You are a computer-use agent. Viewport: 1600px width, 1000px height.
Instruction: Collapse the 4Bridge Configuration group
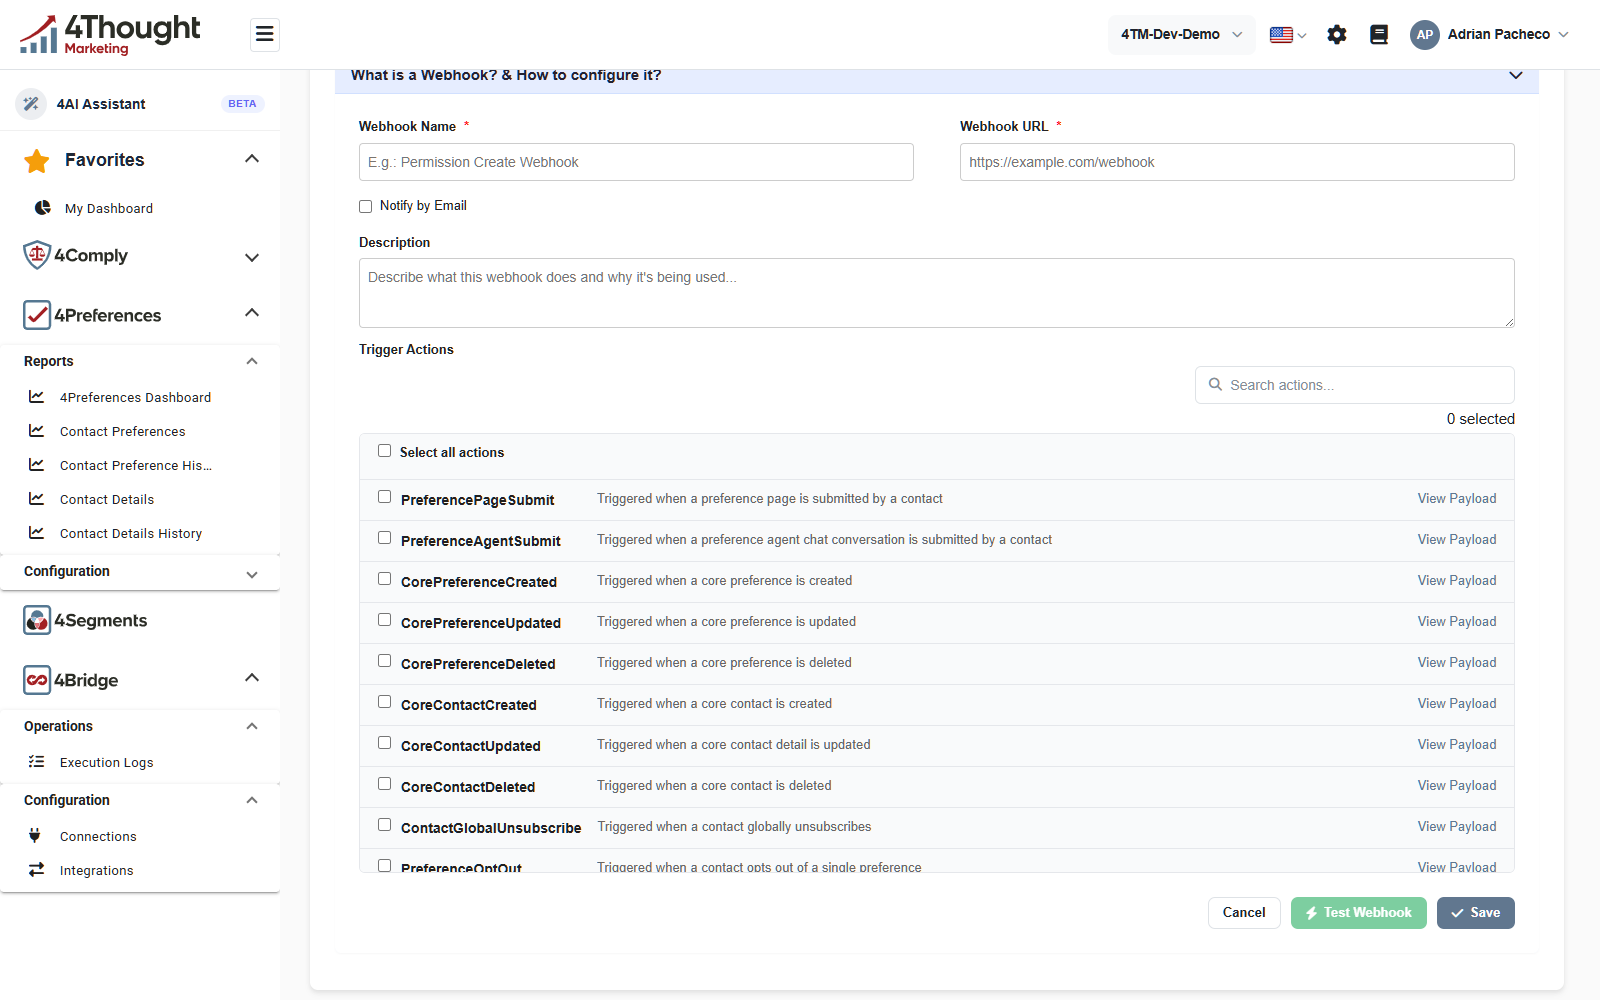click(x=252, y=800)
